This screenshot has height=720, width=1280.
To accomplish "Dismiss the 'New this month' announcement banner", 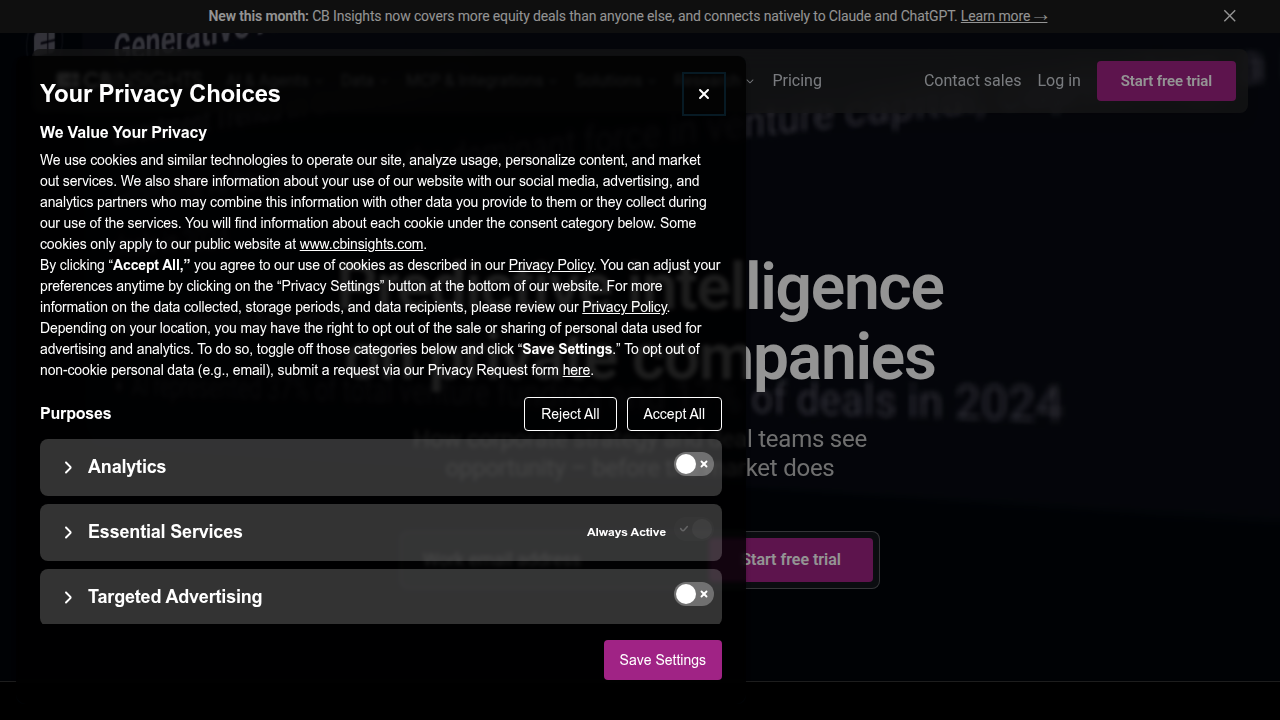I will click(x=1230, y=16).
